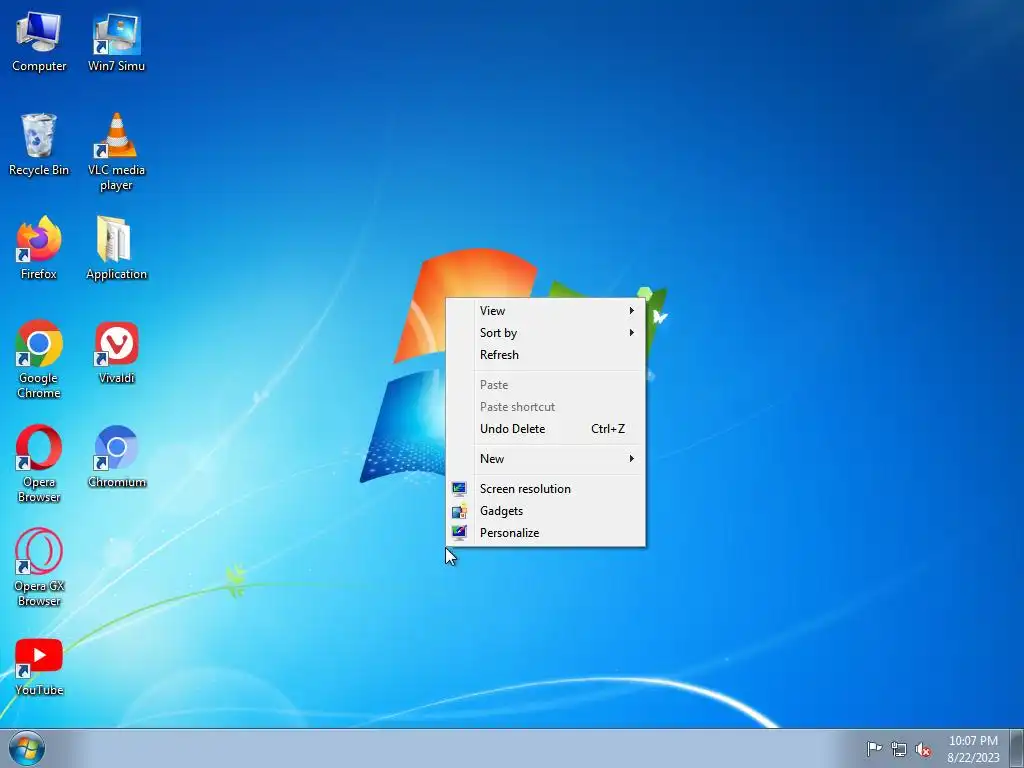This screenshot has height=768, width=1024.
Task: Click the network tray icon
Action: [899, 749]
